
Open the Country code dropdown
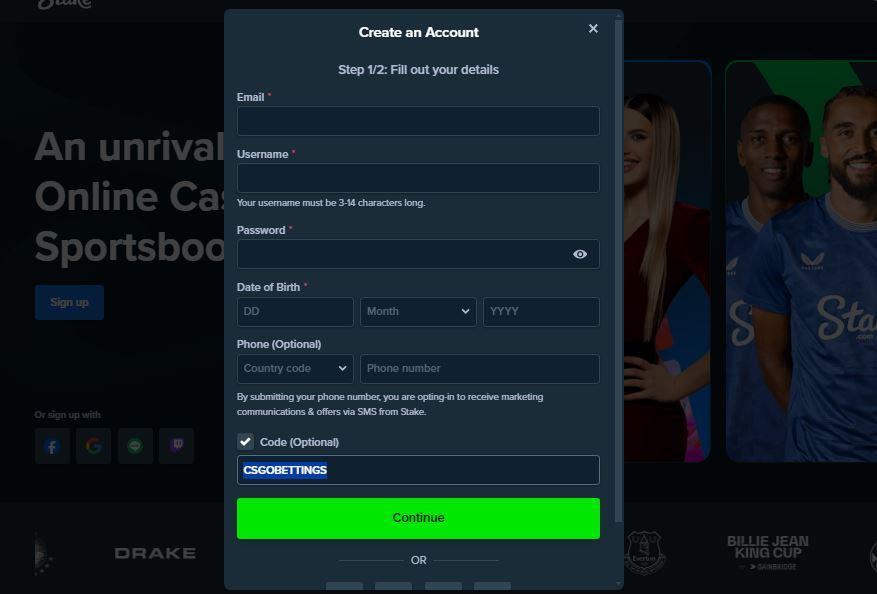tap(295, 369)
